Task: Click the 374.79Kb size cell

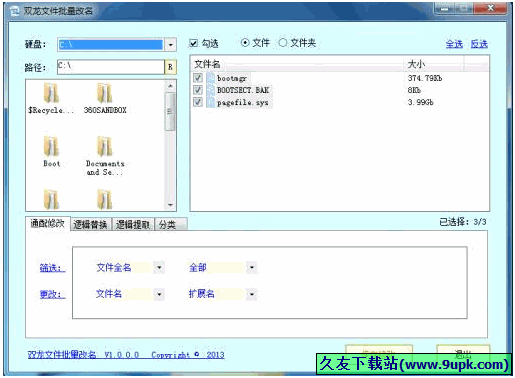Action: point(425,78)
